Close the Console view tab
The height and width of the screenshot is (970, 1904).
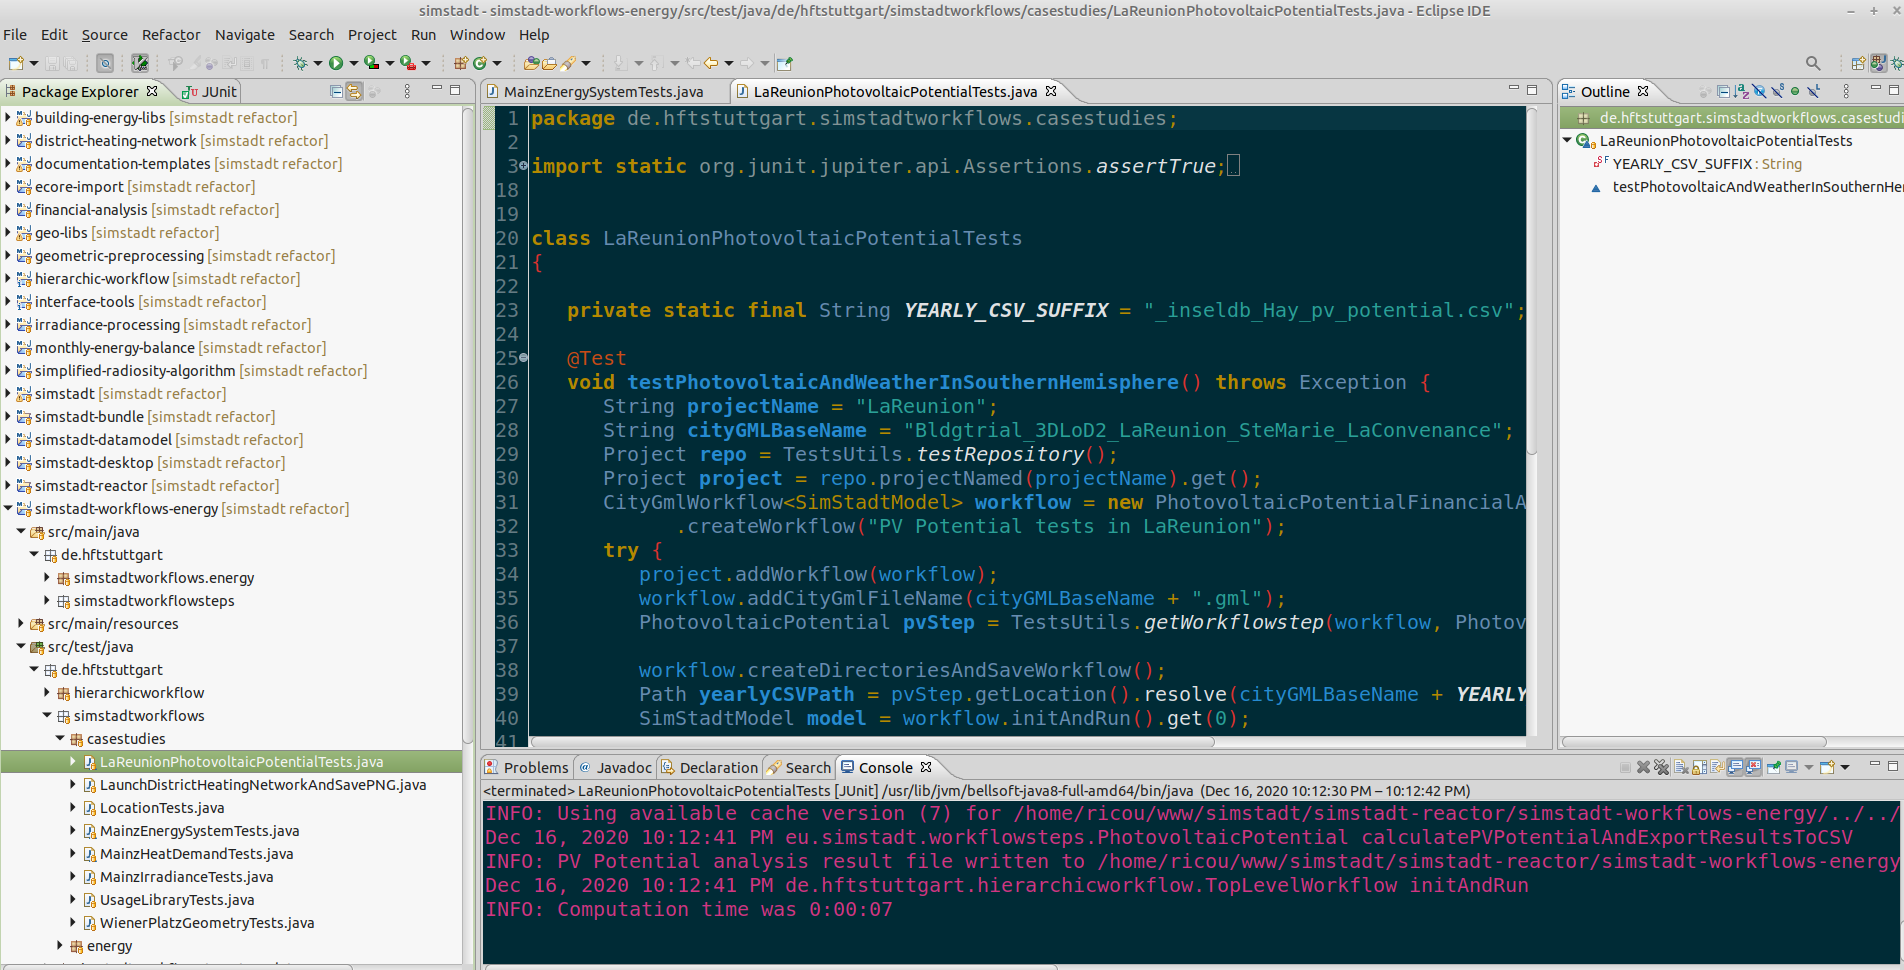click(x=926, y=767)
